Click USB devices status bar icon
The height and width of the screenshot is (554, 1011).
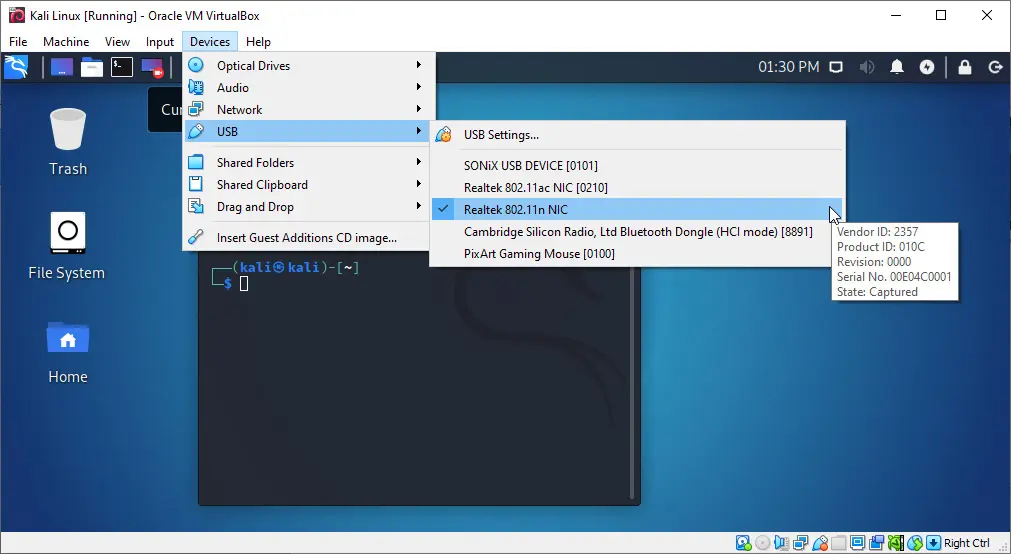(x=820, y=542)
